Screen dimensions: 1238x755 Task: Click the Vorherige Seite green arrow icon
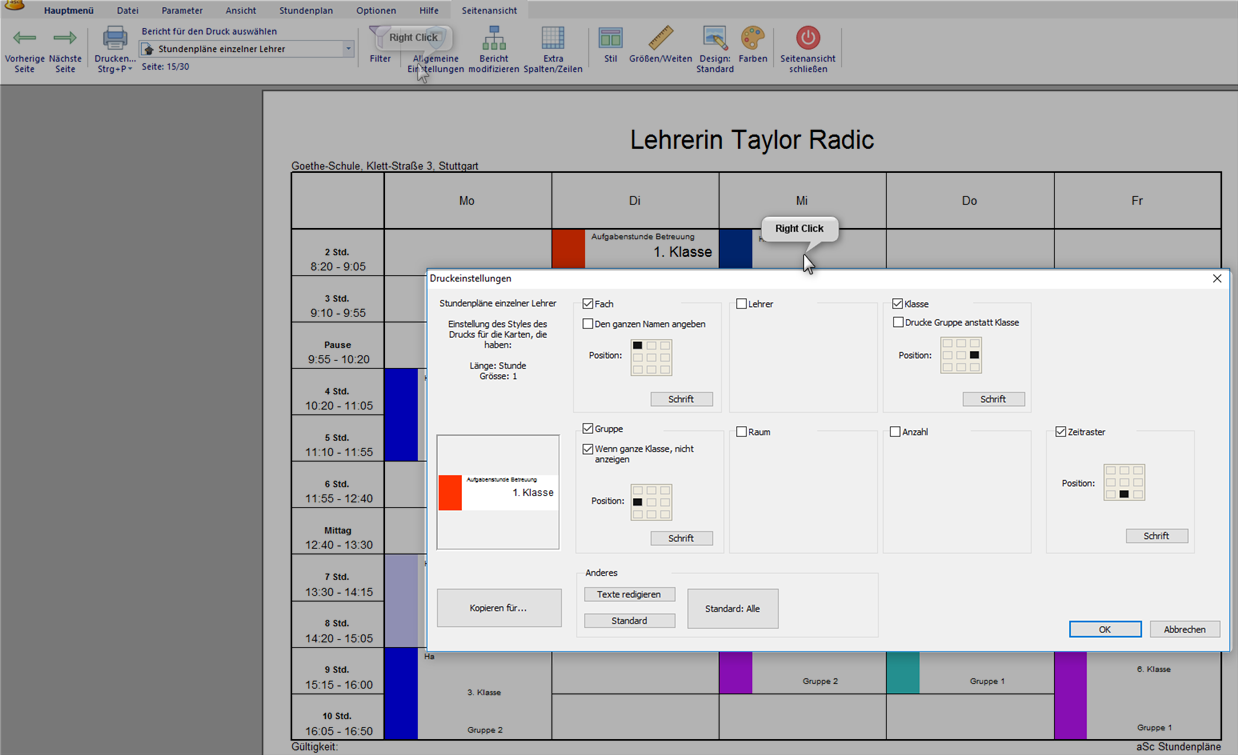coord(24,39)
